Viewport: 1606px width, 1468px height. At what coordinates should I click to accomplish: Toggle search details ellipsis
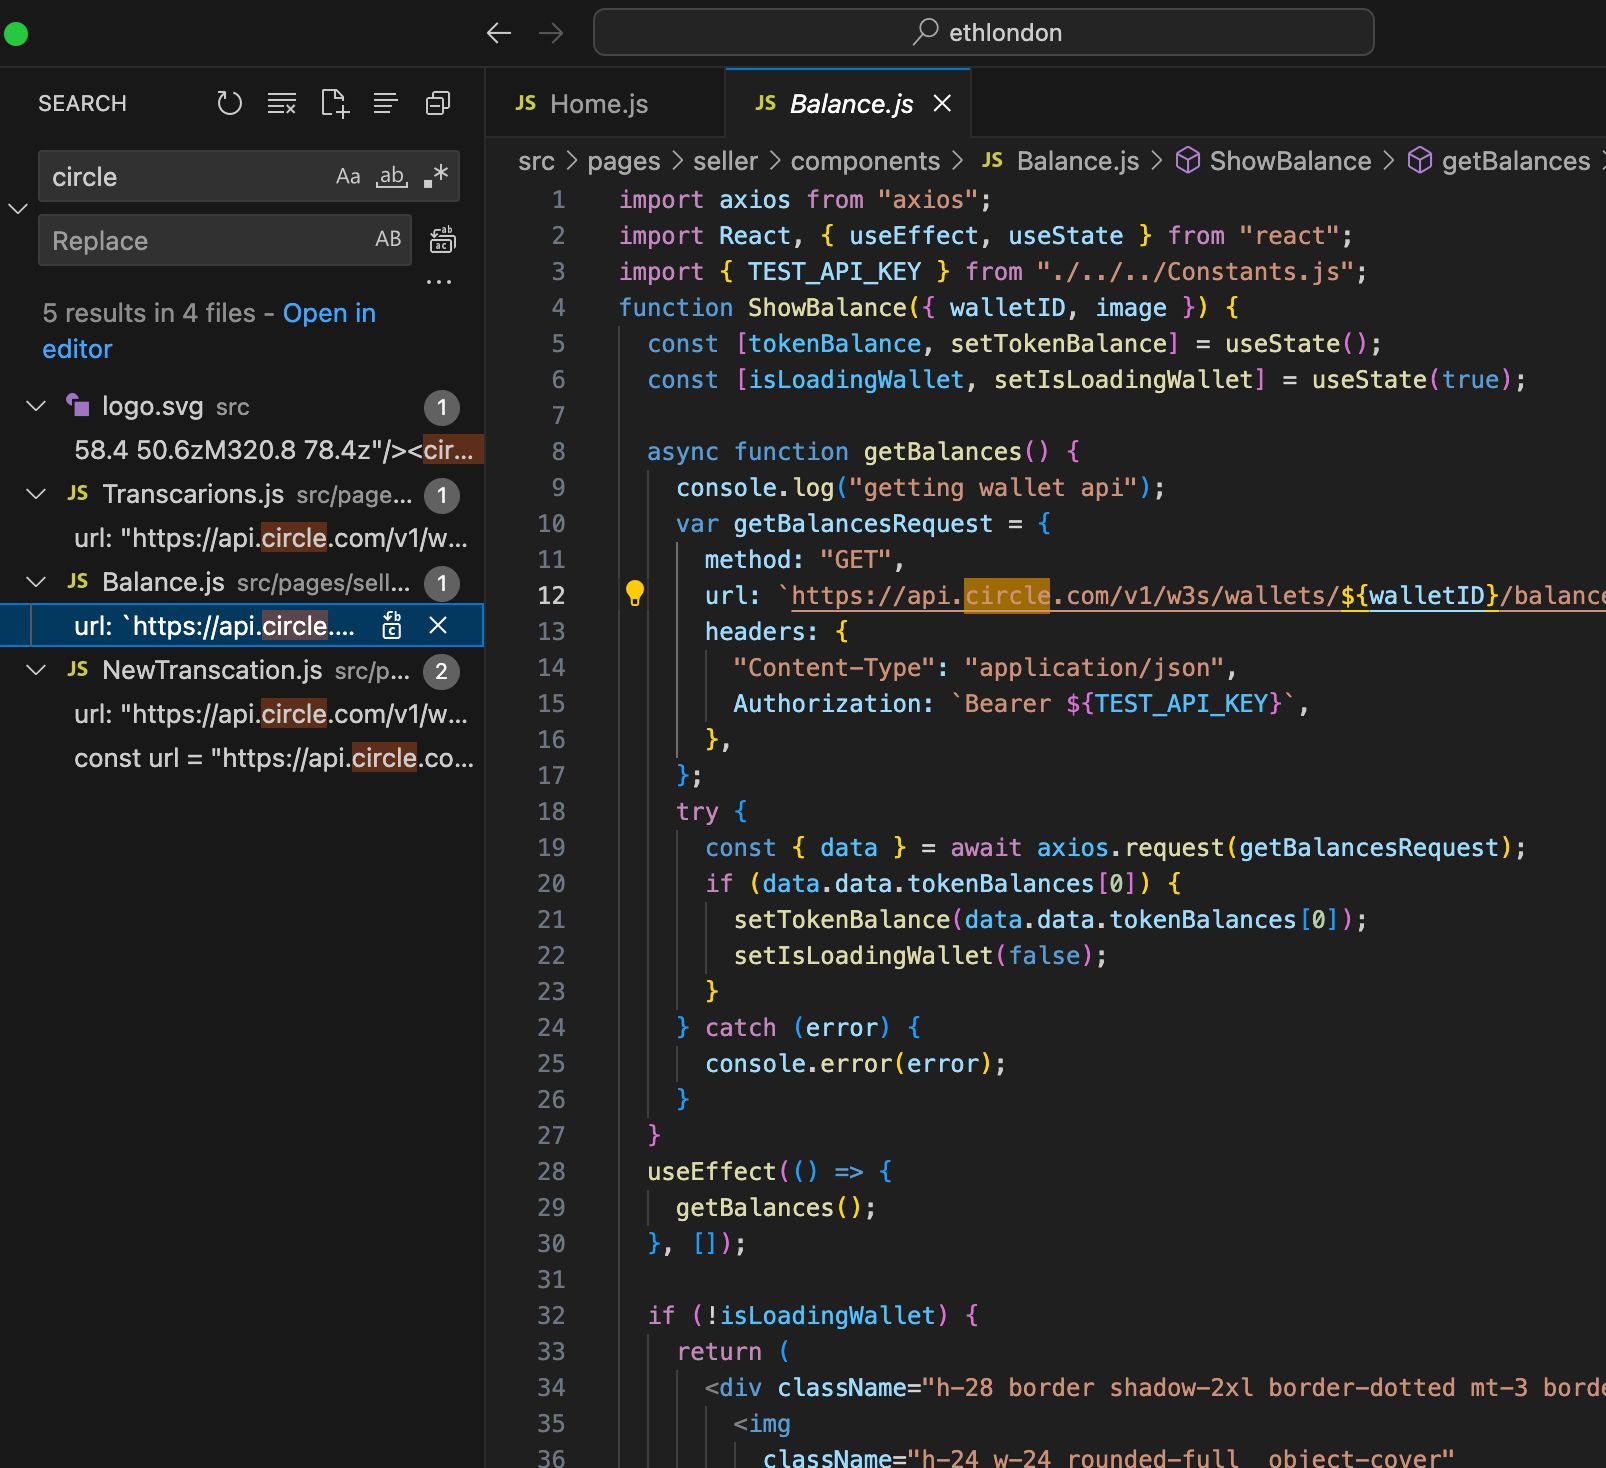[x=439, y=282]
